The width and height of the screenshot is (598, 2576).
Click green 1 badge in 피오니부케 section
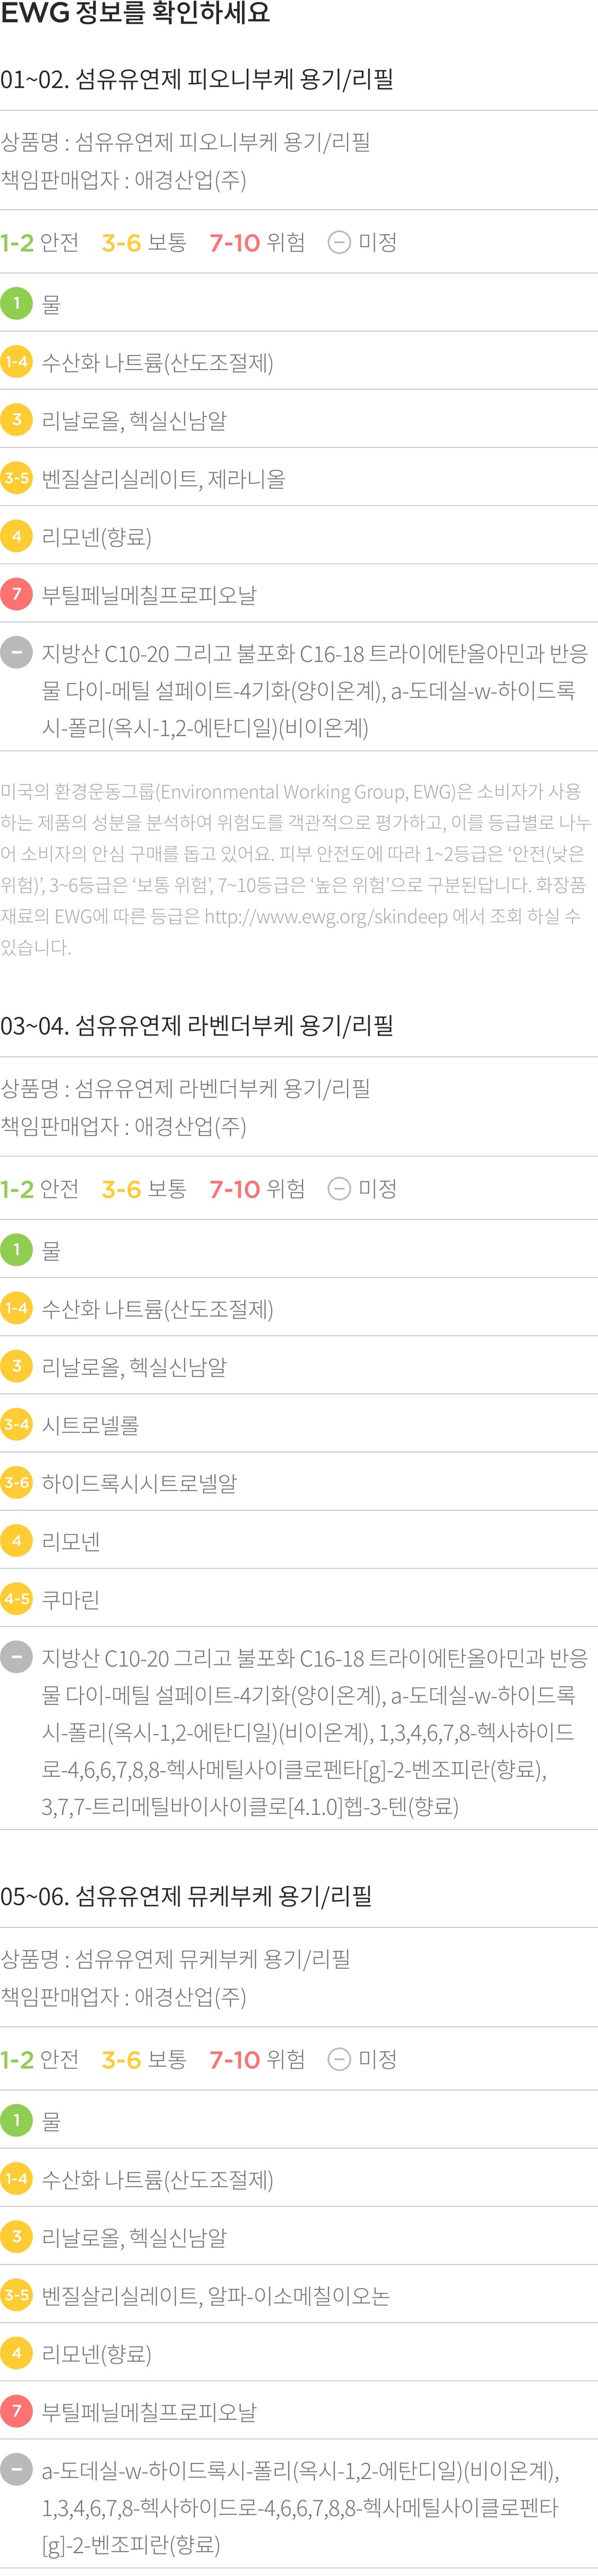pyautogui.click(x=16, y=303)
